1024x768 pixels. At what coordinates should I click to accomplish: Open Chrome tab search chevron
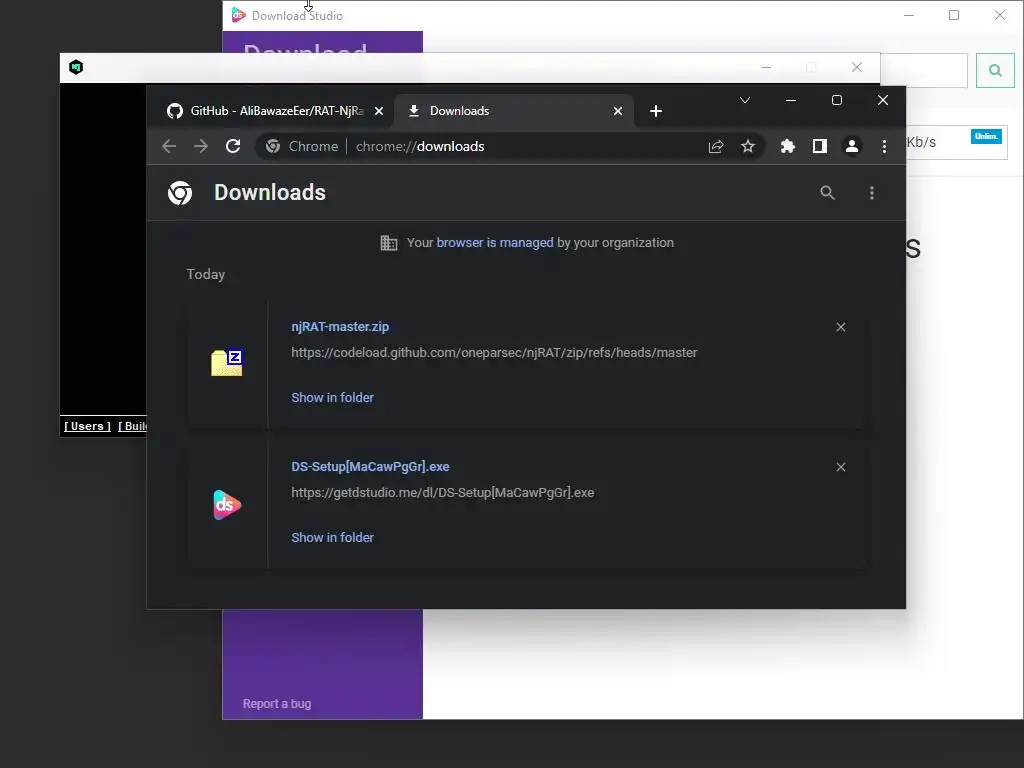744,100
